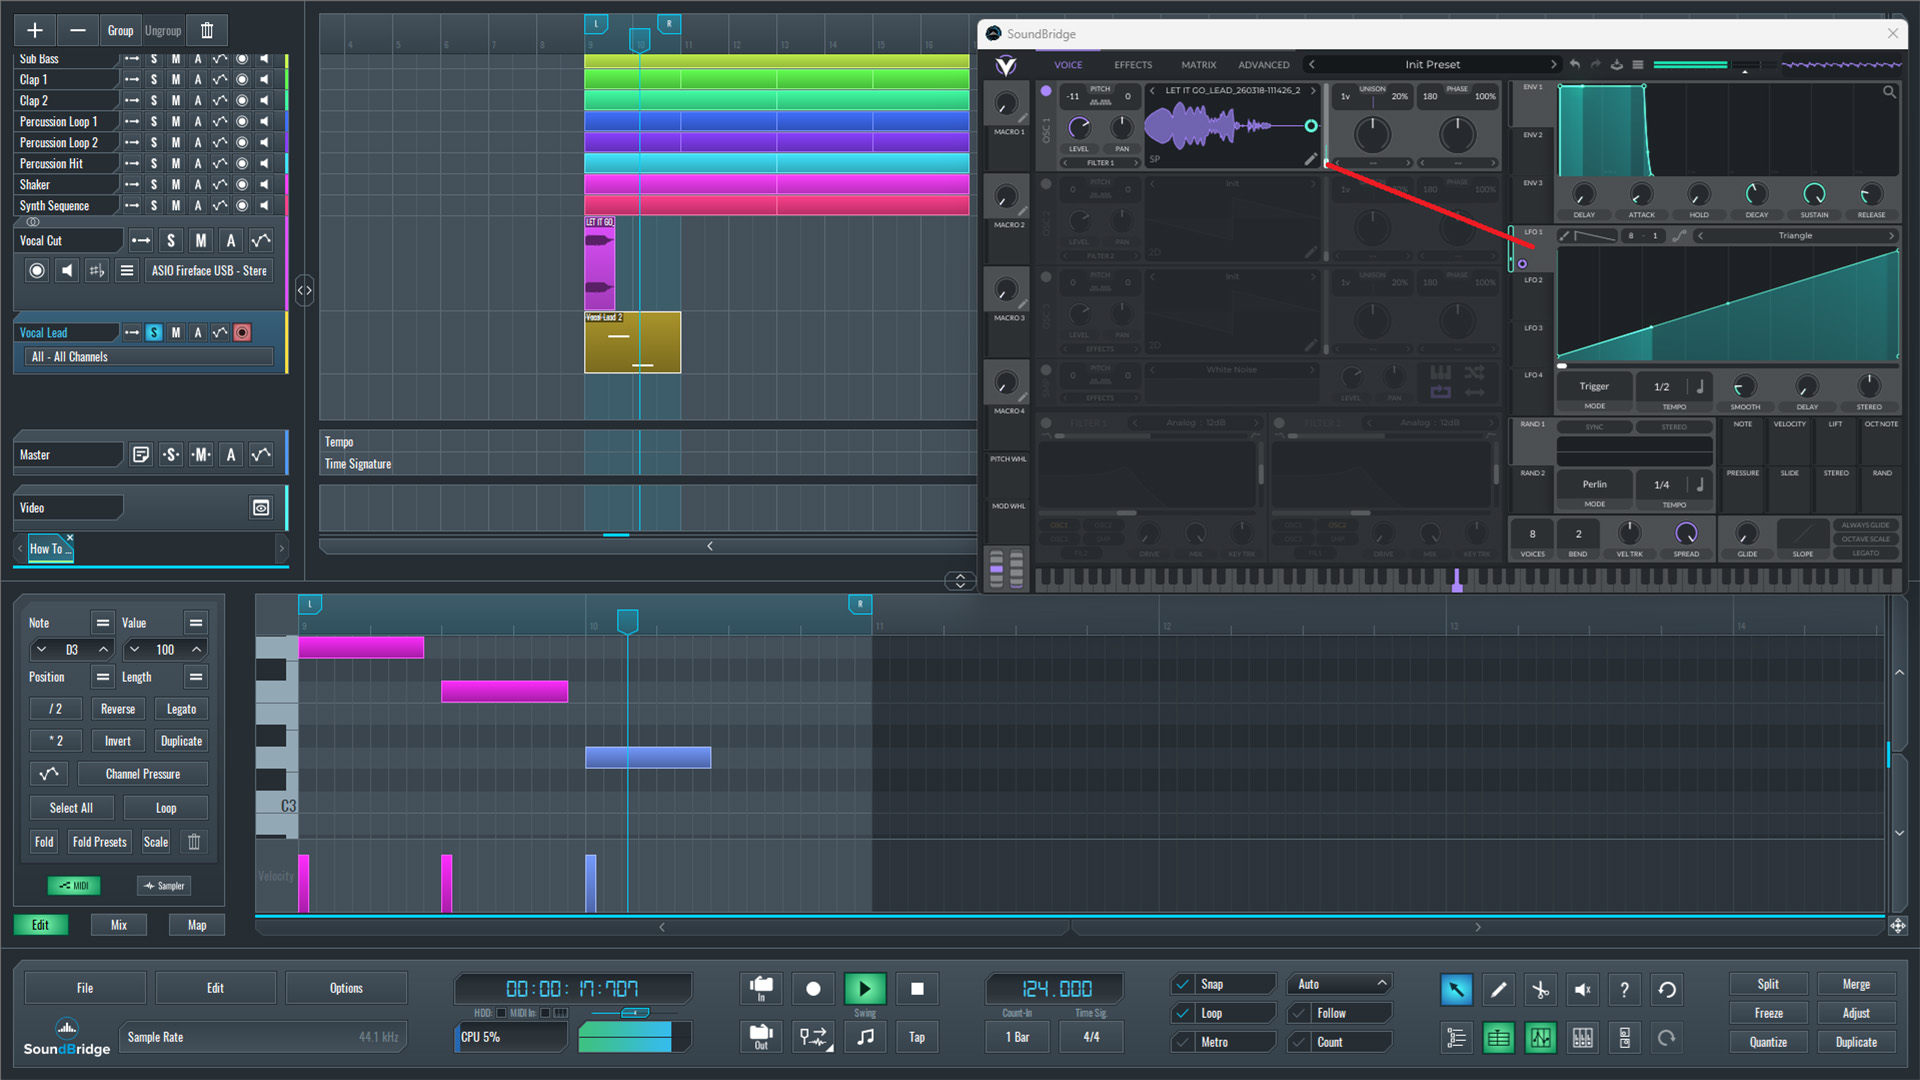Open help question mark tool

[x=1624, y=989]
